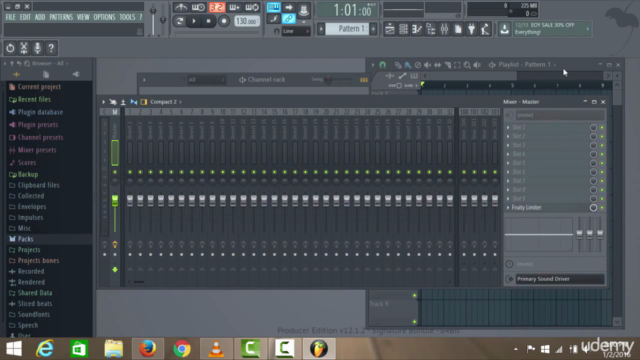Open Chrome from the taskbar
This screenshot has width=640, height=360.
click(182, 349)
